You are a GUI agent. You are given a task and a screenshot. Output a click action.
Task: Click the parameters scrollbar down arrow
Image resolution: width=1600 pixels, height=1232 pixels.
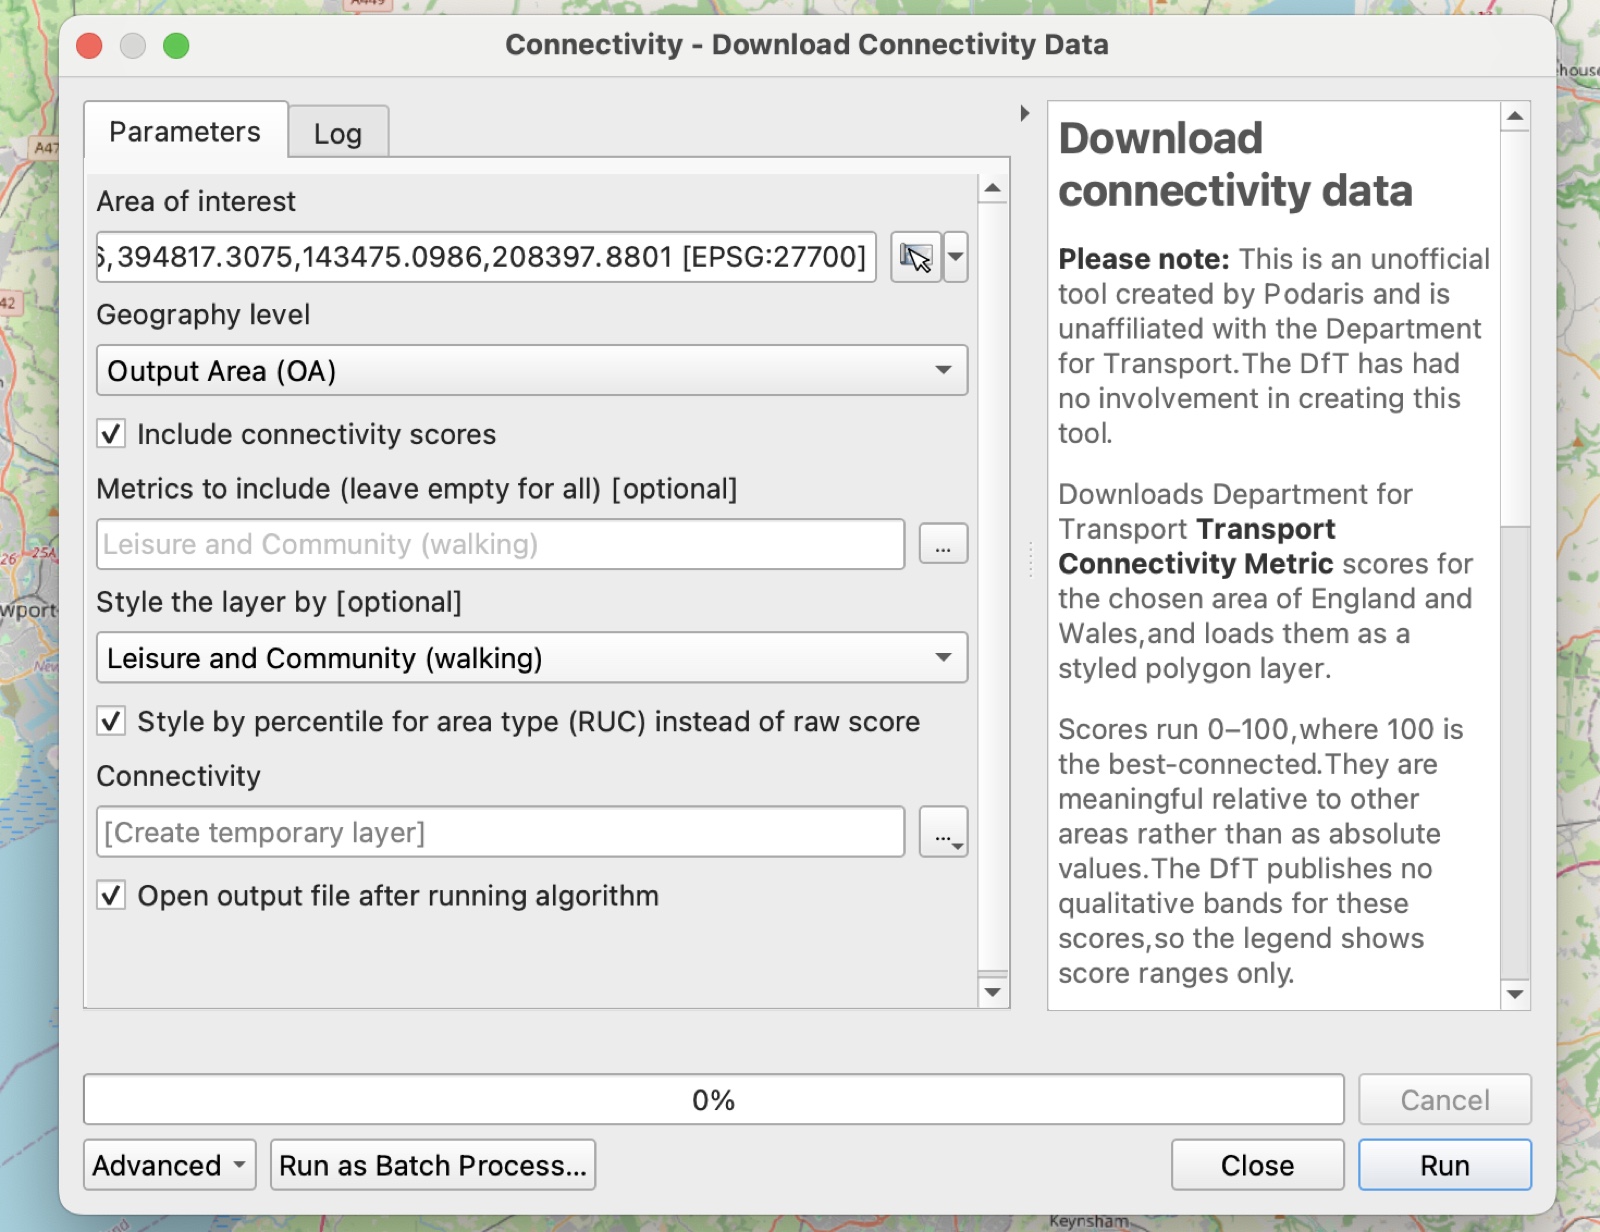click(x=992, y=992)
